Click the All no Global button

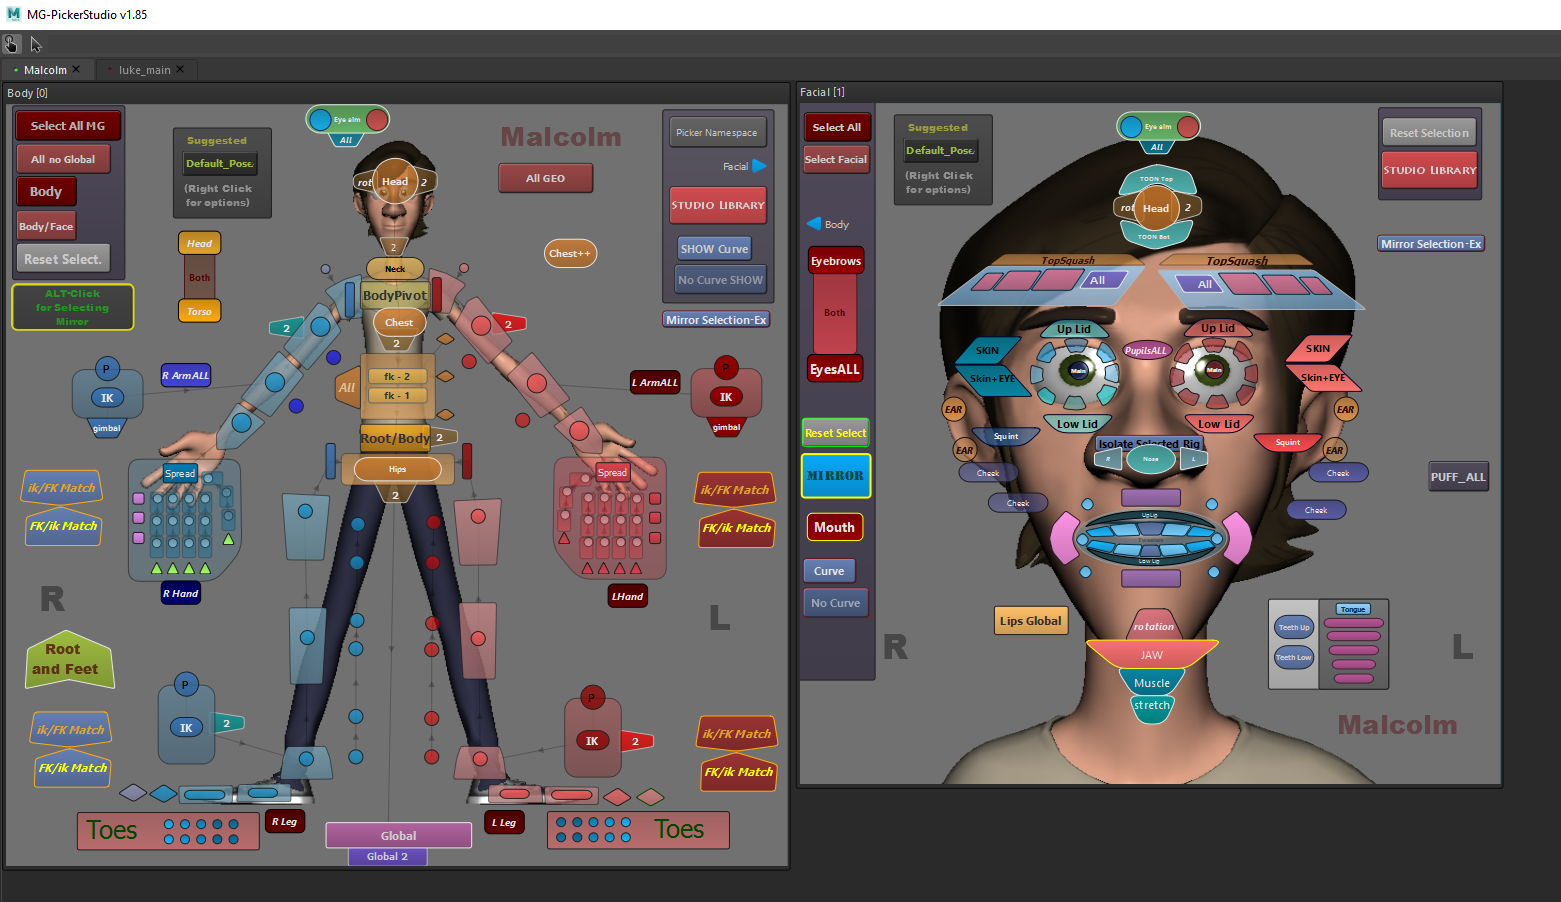[63, 159]
